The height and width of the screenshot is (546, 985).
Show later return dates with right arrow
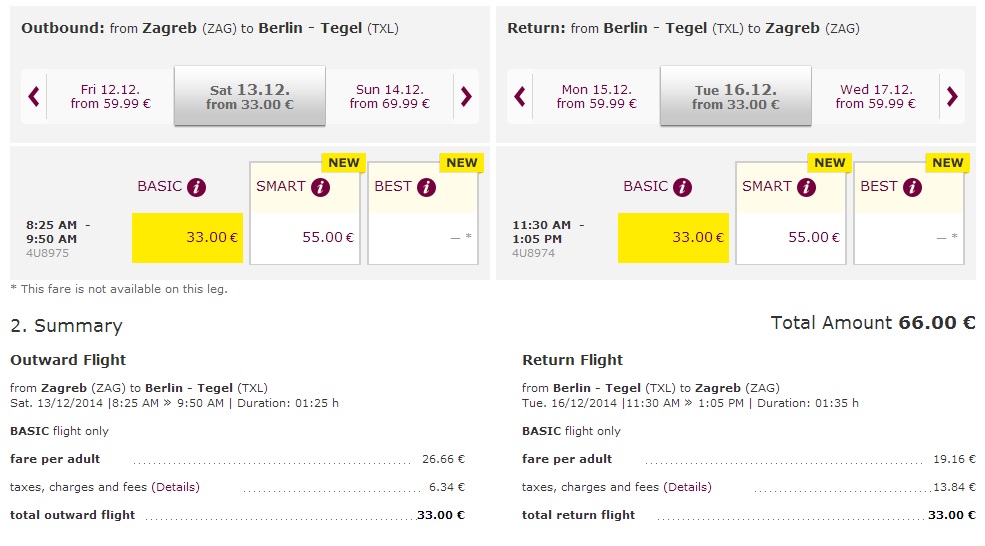coord(952,96)
